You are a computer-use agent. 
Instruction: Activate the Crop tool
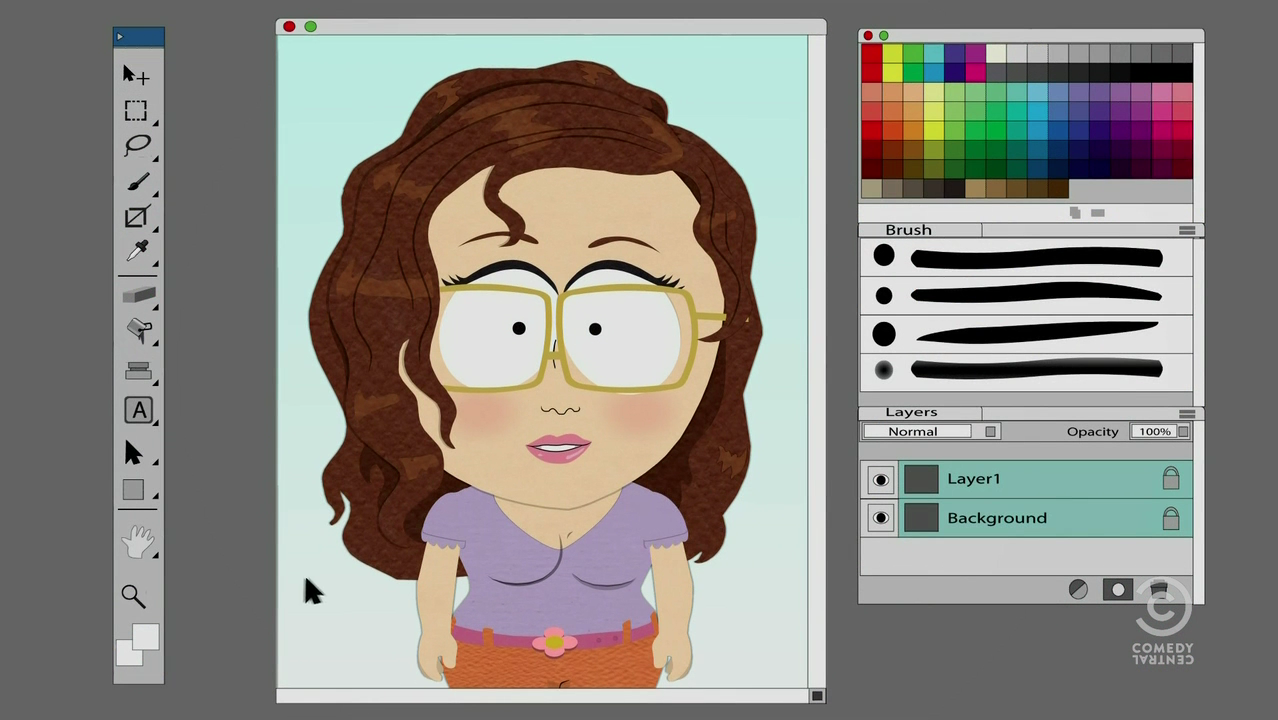point(137,217)
